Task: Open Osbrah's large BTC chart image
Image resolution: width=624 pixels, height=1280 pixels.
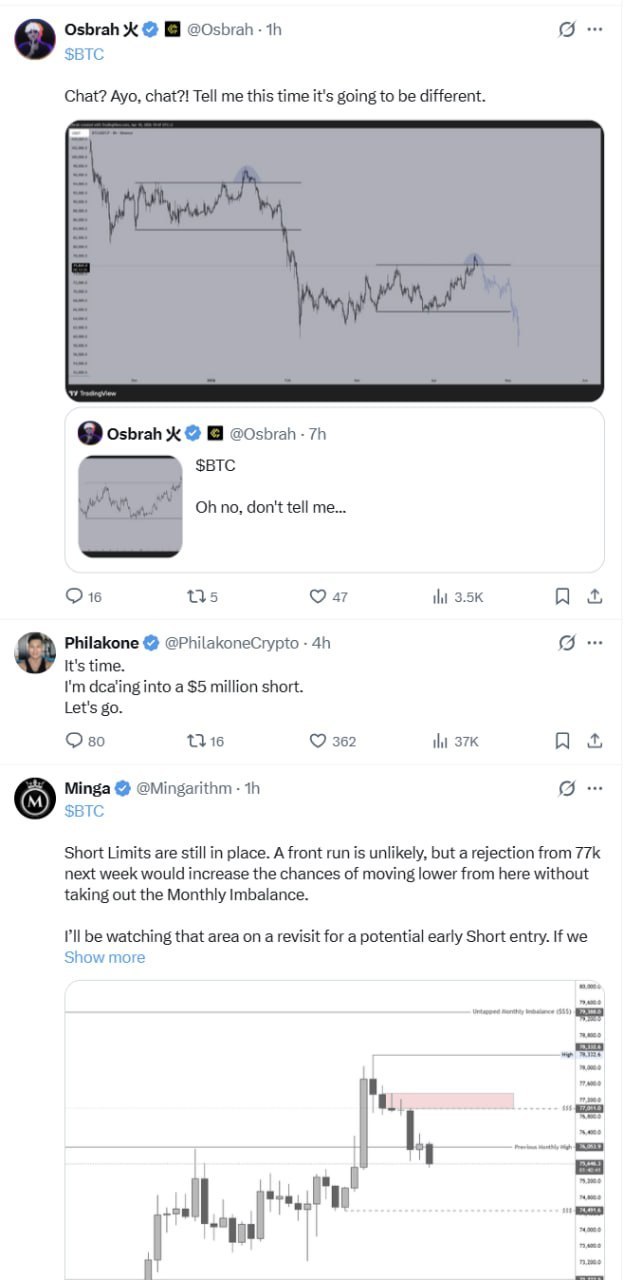Action: tap(334, 253)
